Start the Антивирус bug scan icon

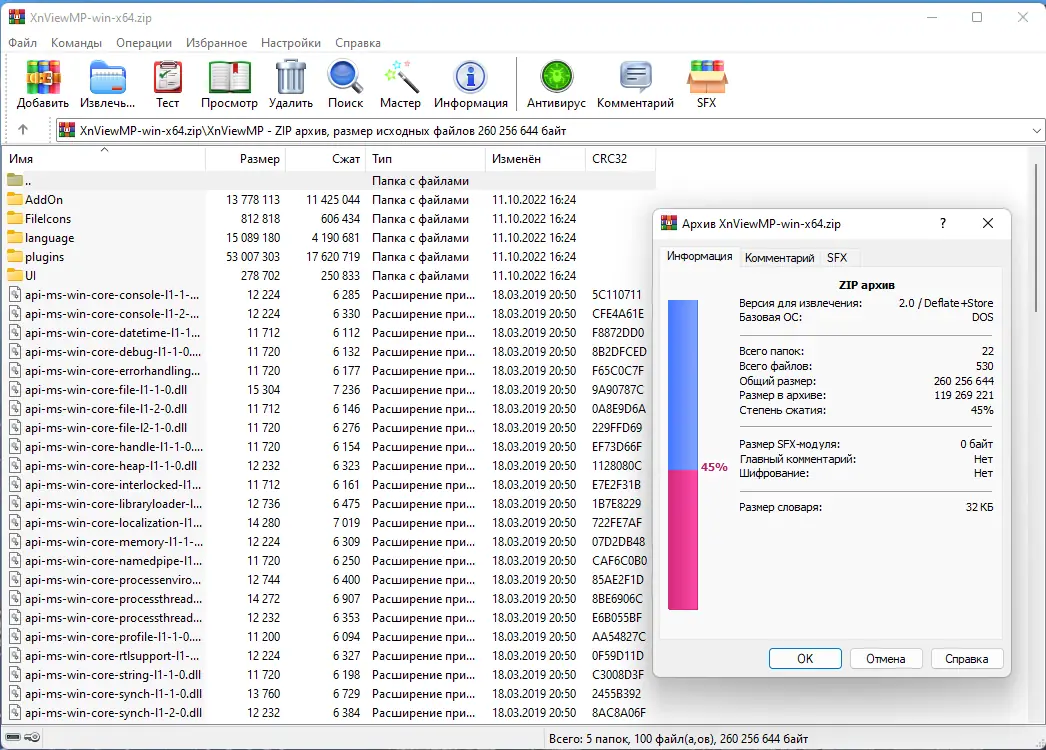(x=556, y=77)
